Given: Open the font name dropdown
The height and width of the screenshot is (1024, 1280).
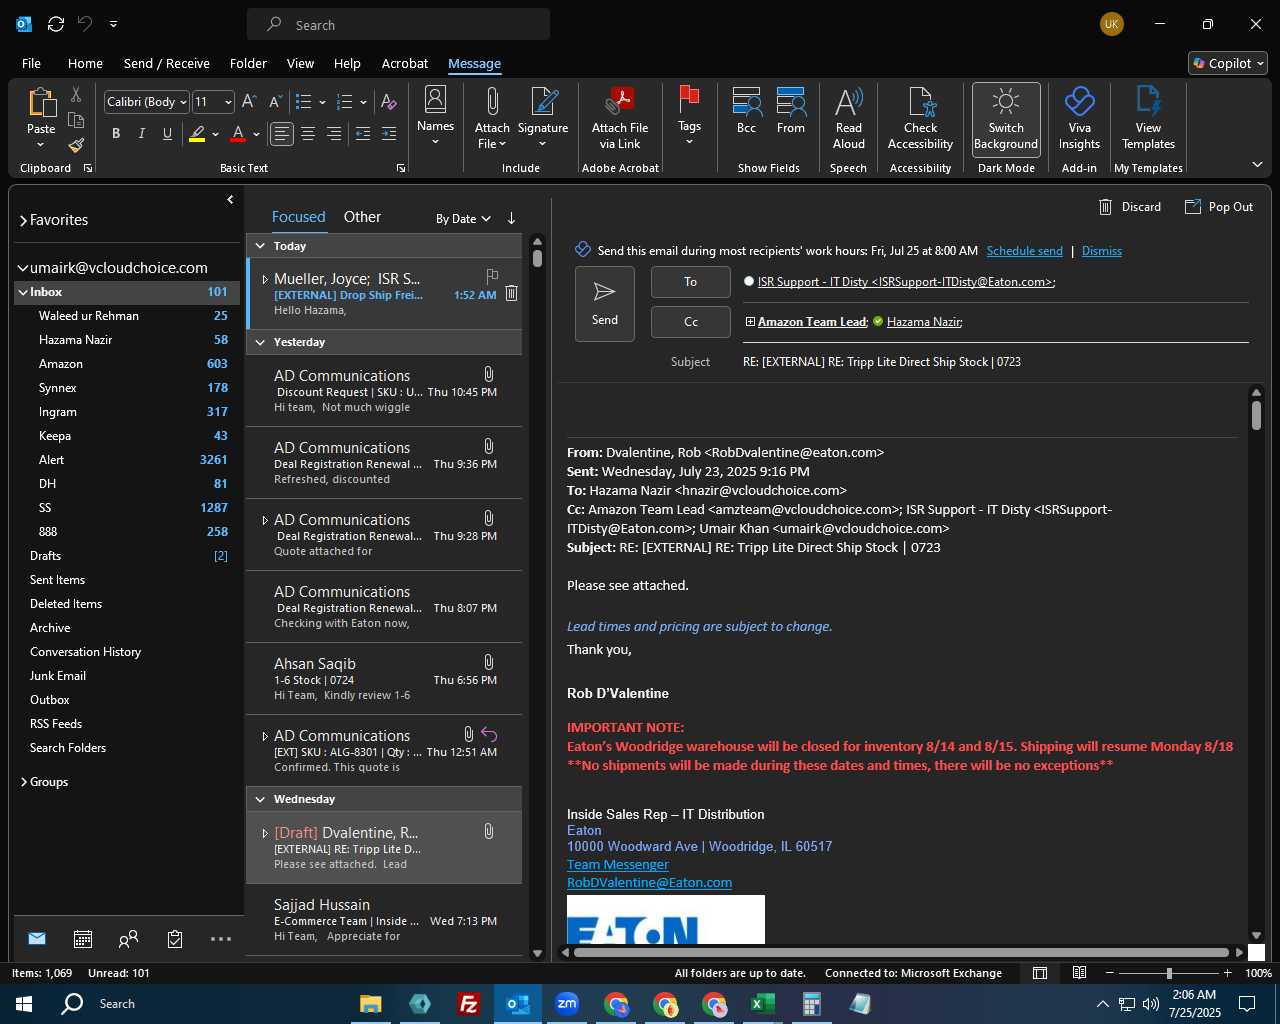Looking at the screenshot, I should pos(185,102).
